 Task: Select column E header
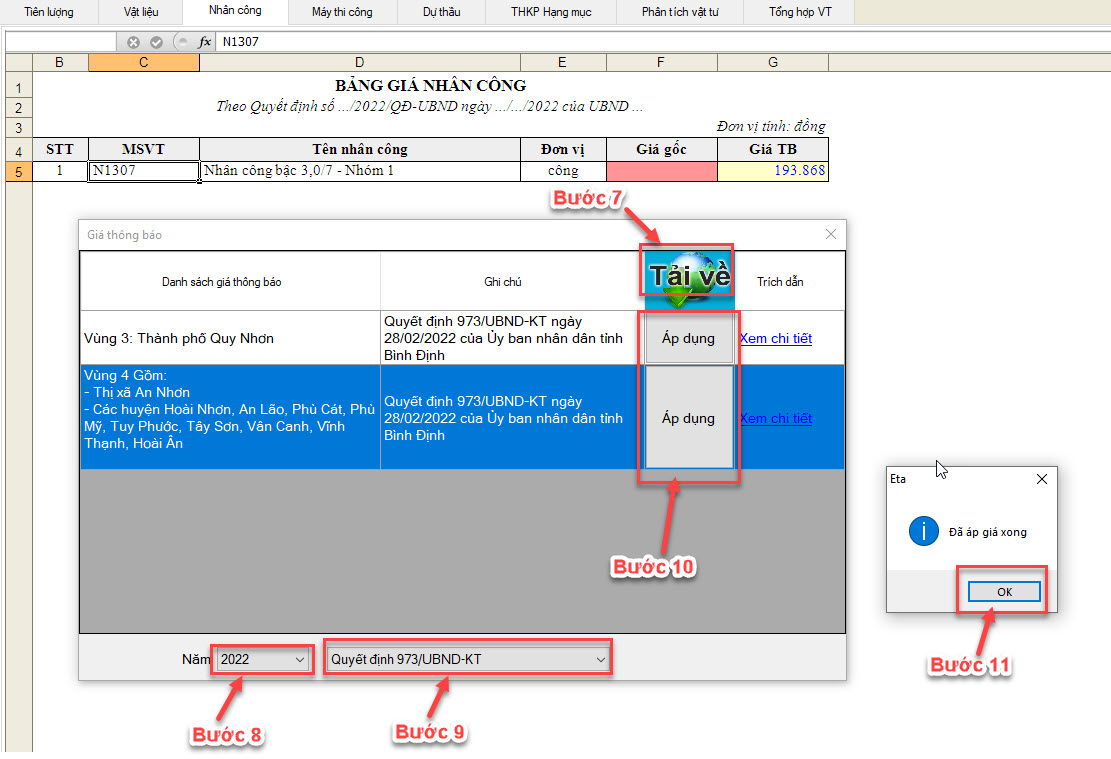click(x=563, y=62)
